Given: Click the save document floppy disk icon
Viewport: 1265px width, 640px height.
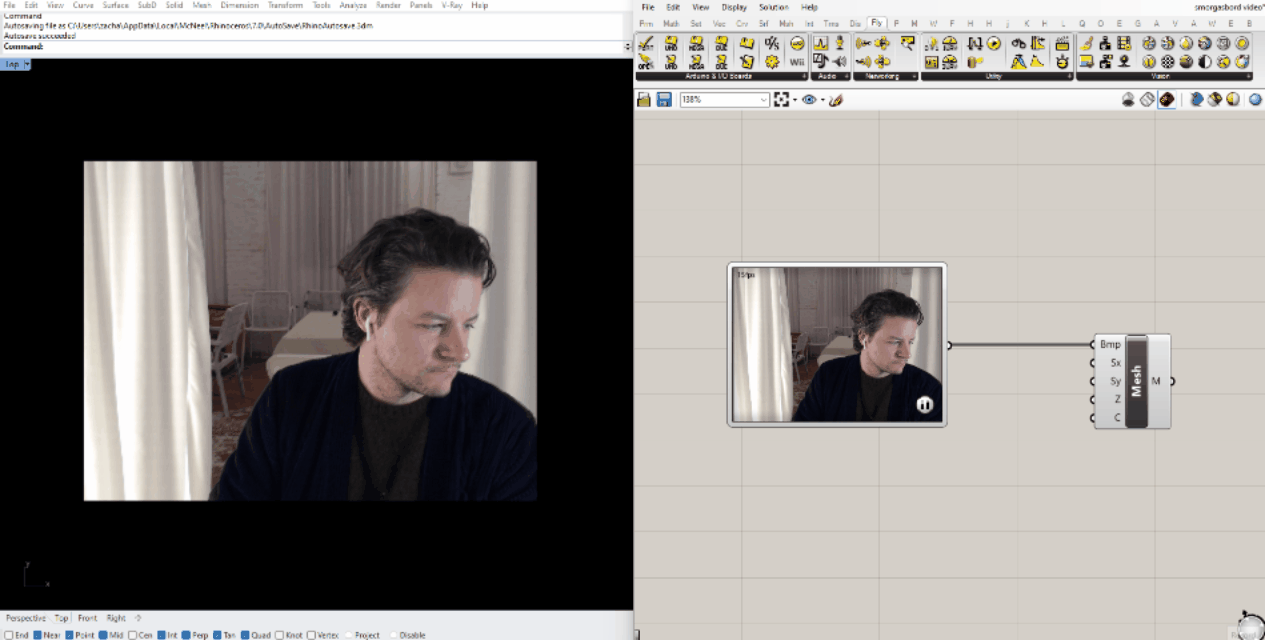Looking at the screenshot, I should click(663, 100).
